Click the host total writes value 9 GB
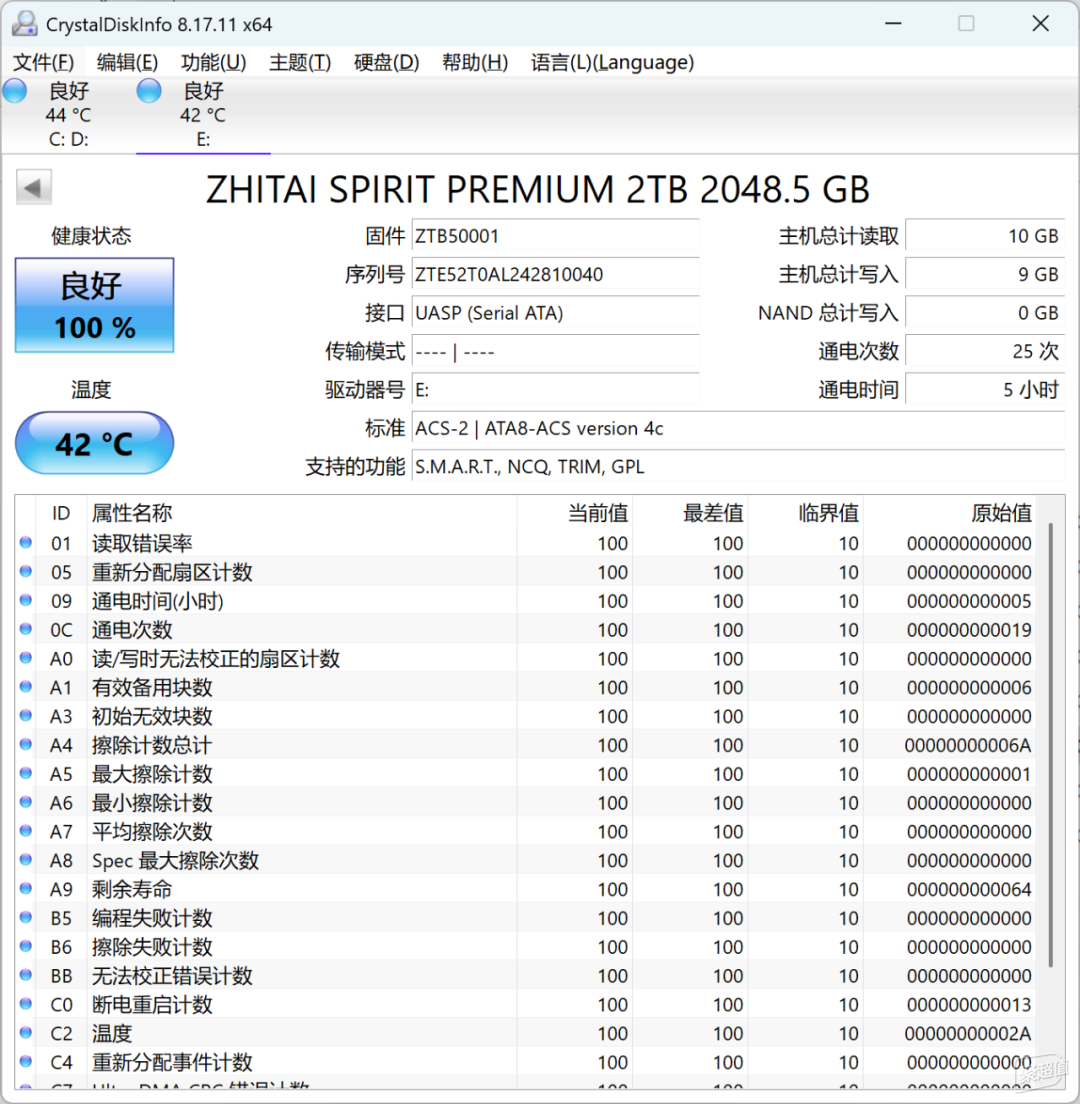Screen dimensions: 1080x1104 click(985, 275)
